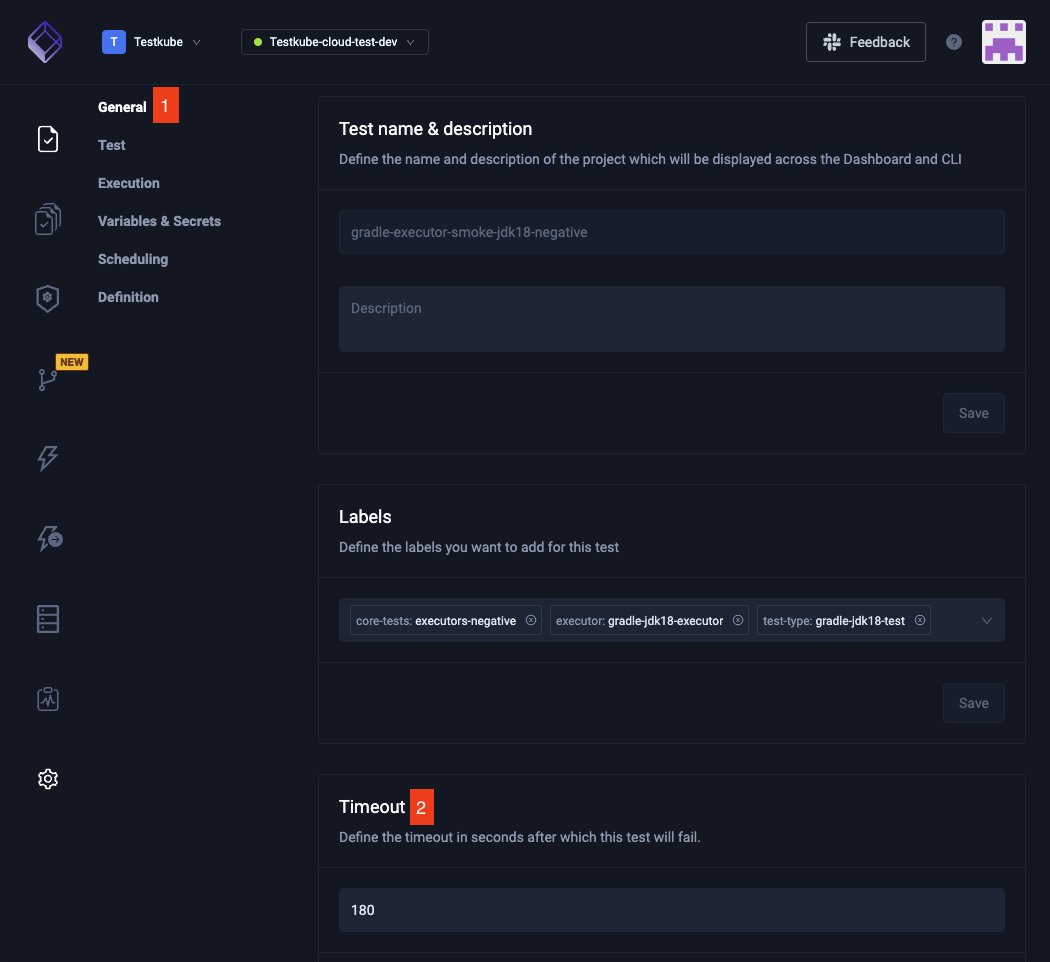The image size is (1050, 962).
Task: Switch to the Scheduling tab
Action: (133, 258)
